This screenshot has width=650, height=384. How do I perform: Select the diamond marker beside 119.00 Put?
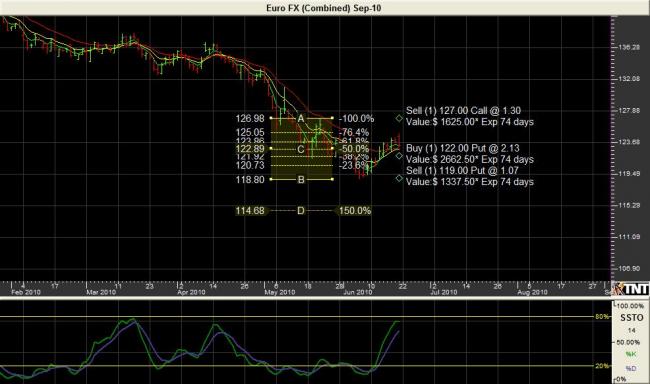tap(399, 178)
